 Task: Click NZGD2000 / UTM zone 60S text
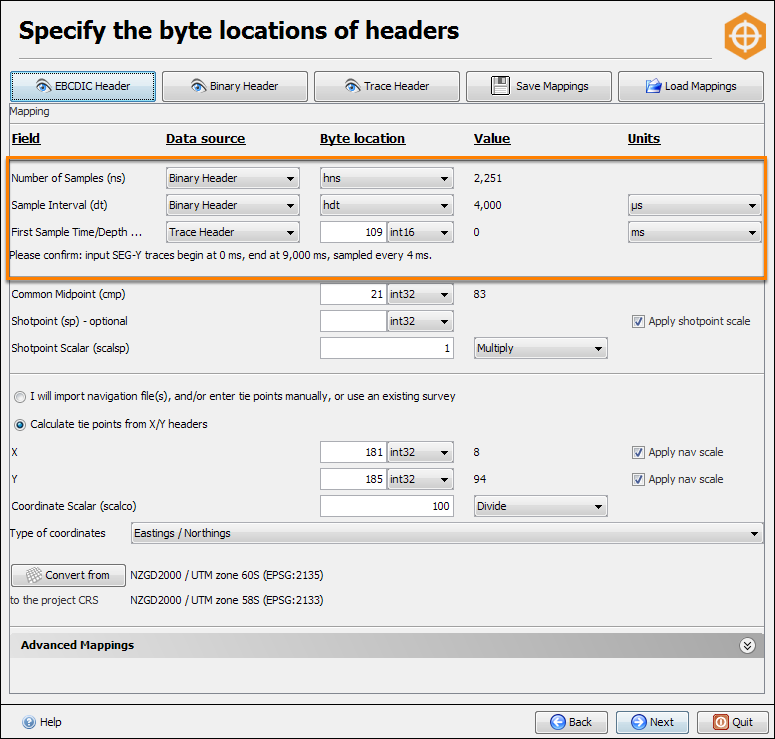227,575
